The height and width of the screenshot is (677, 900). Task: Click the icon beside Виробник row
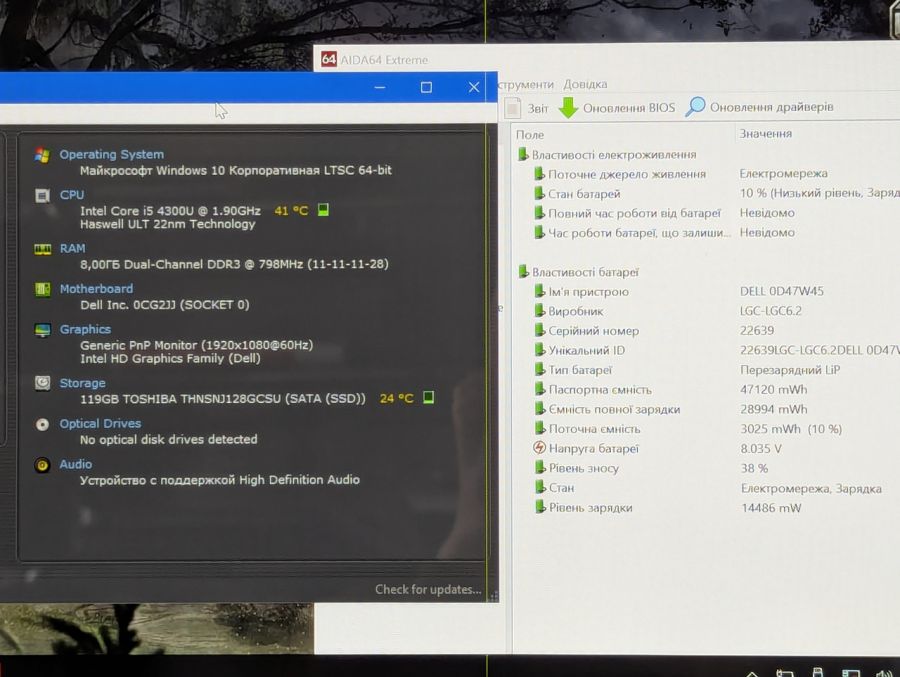pos(540,311)
